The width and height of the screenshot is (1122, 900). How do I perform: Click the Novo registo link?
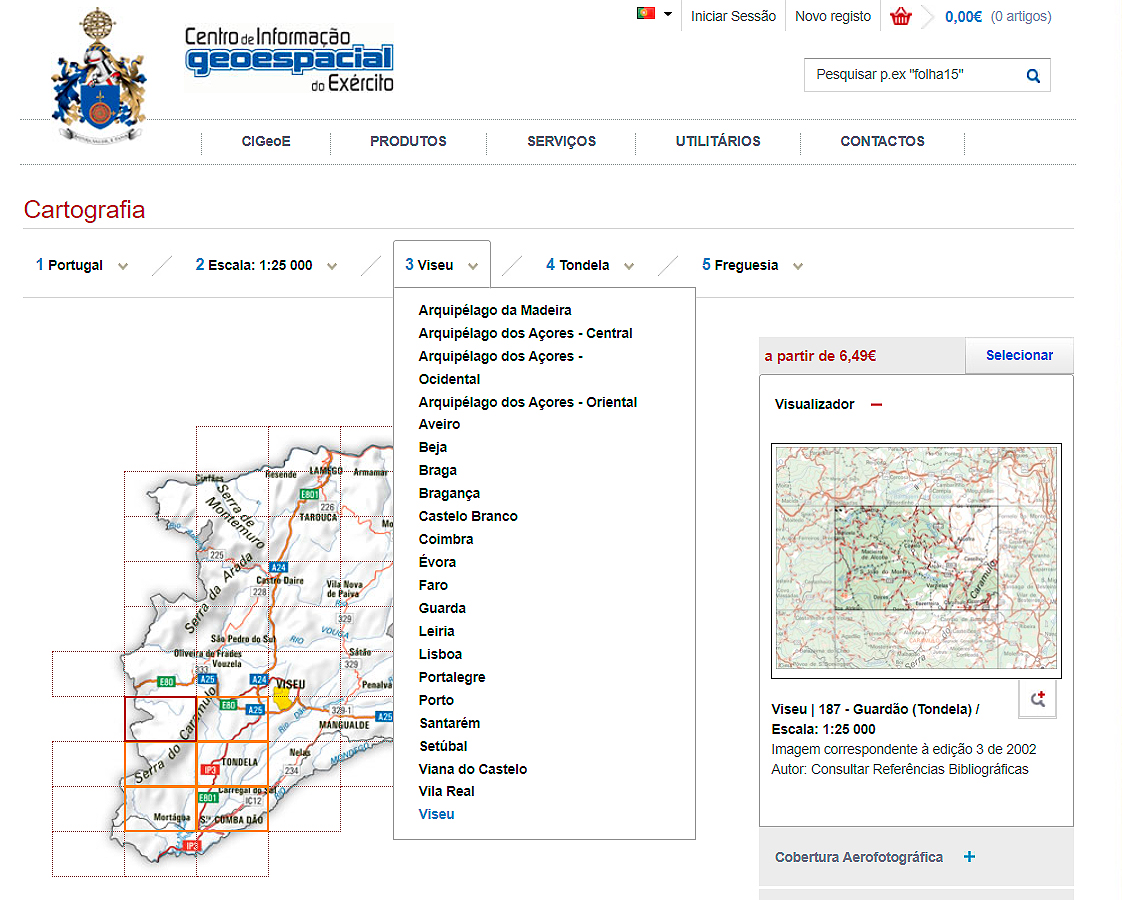click(x=833, y=16)
